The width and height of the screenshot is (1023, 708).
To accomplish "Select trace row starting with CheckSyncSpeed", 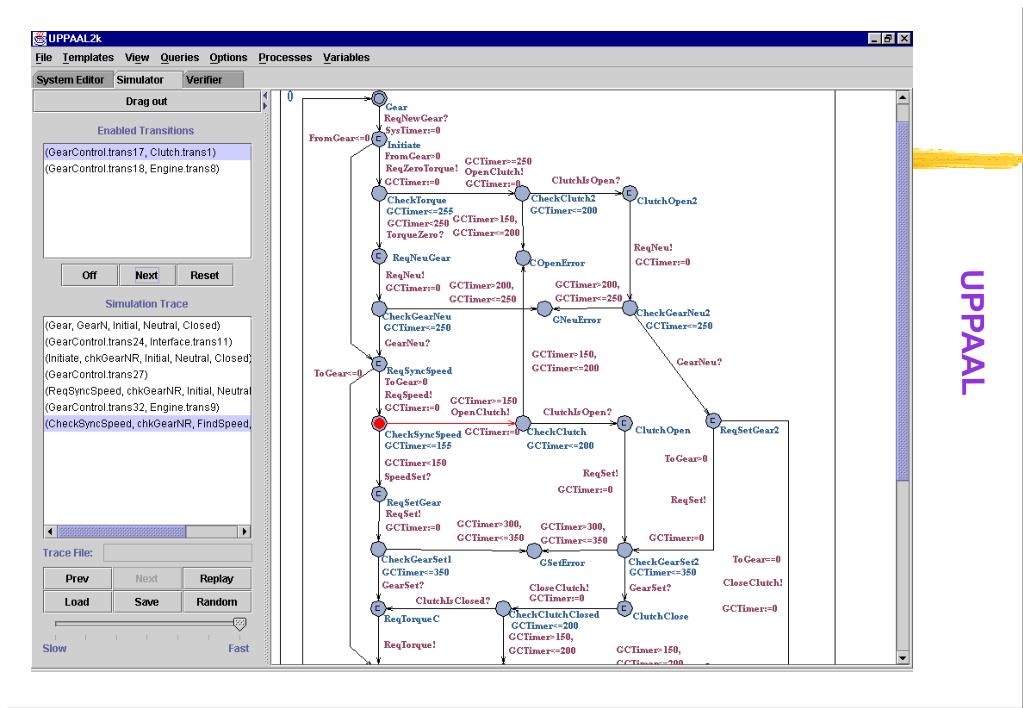I will pyautogui.click(x=147, y=423).
